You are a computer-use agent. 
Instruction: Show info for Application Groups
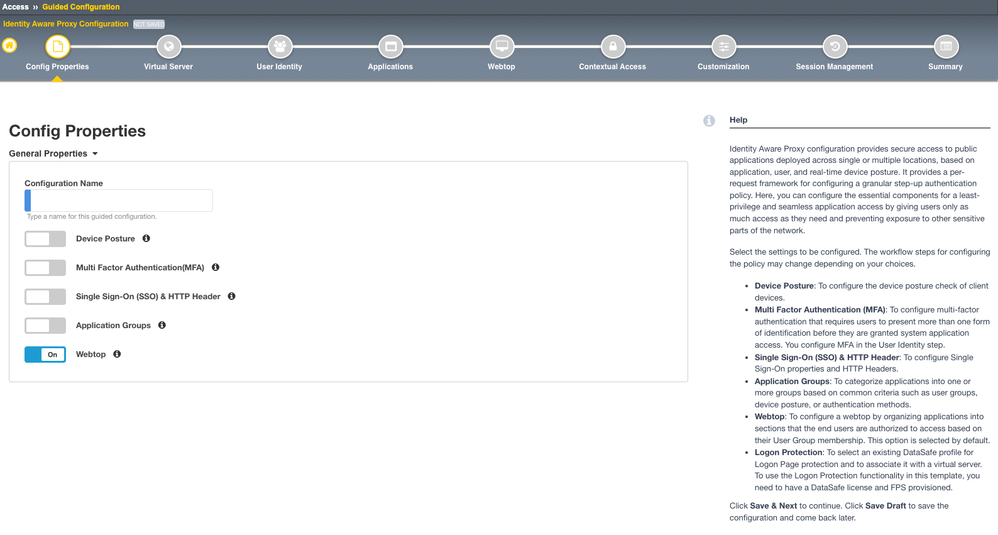162,325
